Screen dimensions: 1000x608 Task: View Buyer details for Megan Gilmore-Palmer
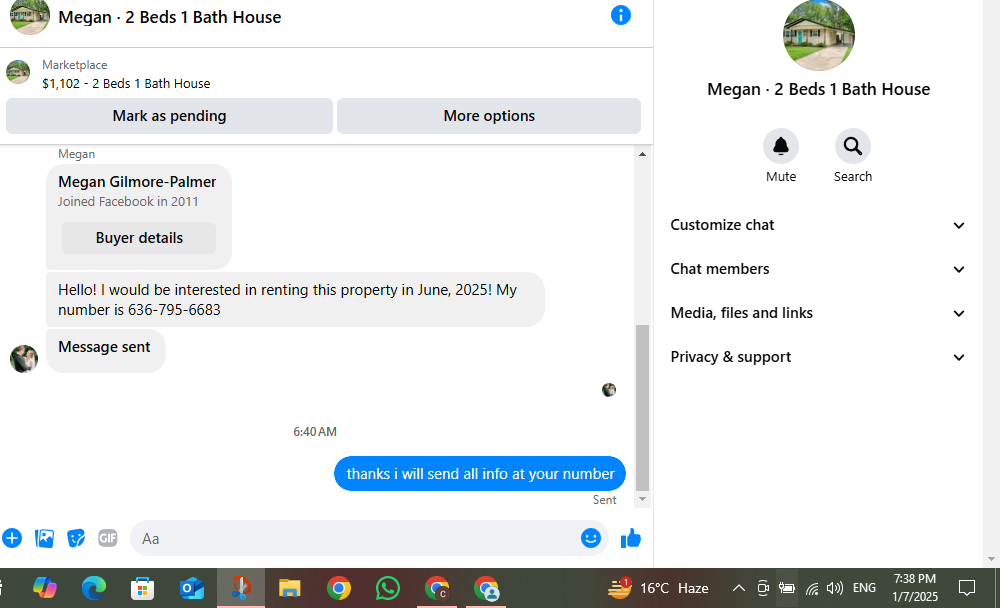(x=139, y=238)
